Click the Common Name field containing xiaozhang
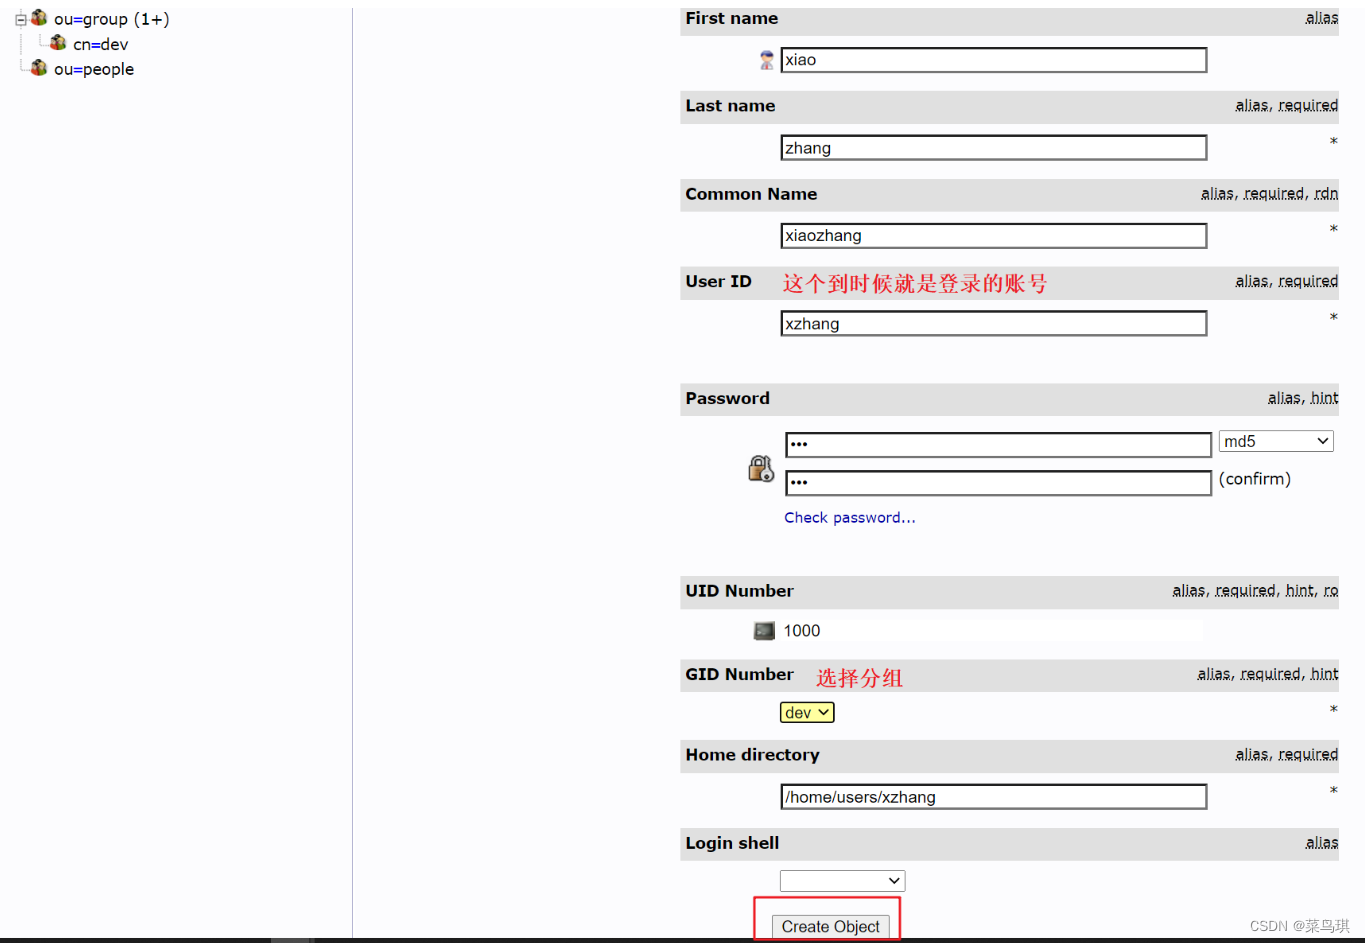The width and height of the screenshot is (1365, 943). pyautogui.click(x=993, y=236)
